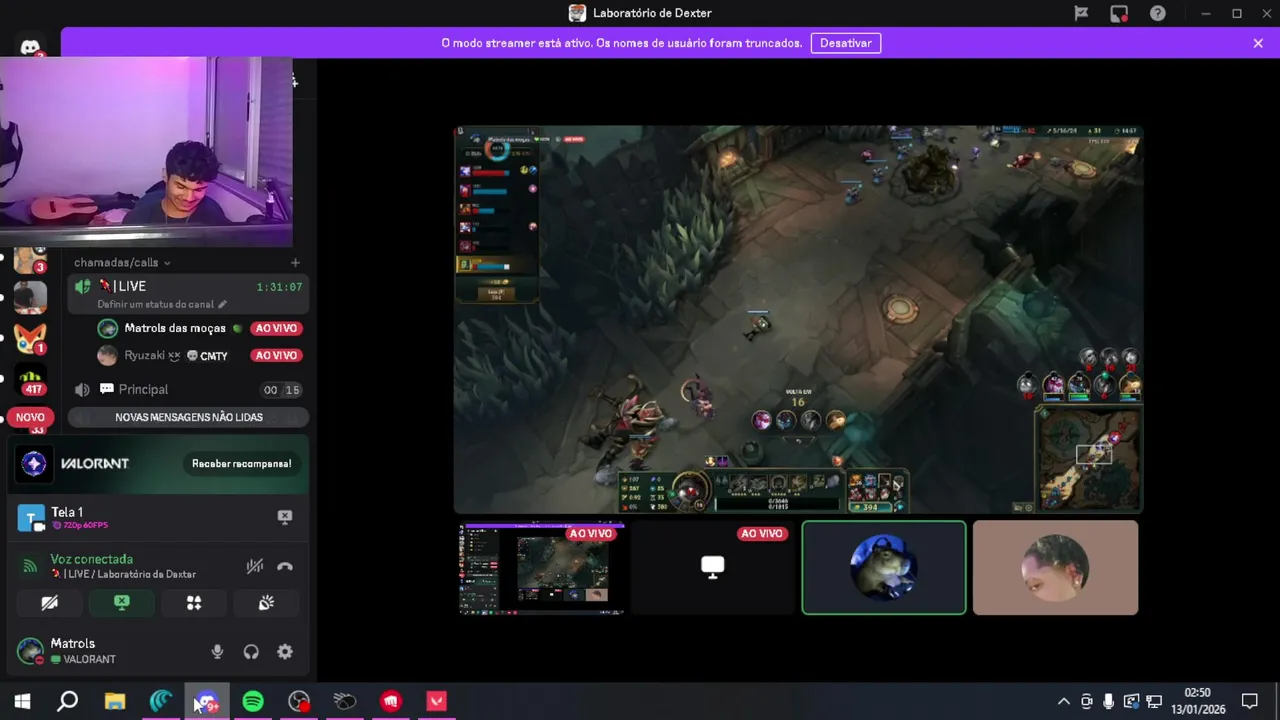
Task: Open the fox avatar server icon
Action: tap(30, 339)
